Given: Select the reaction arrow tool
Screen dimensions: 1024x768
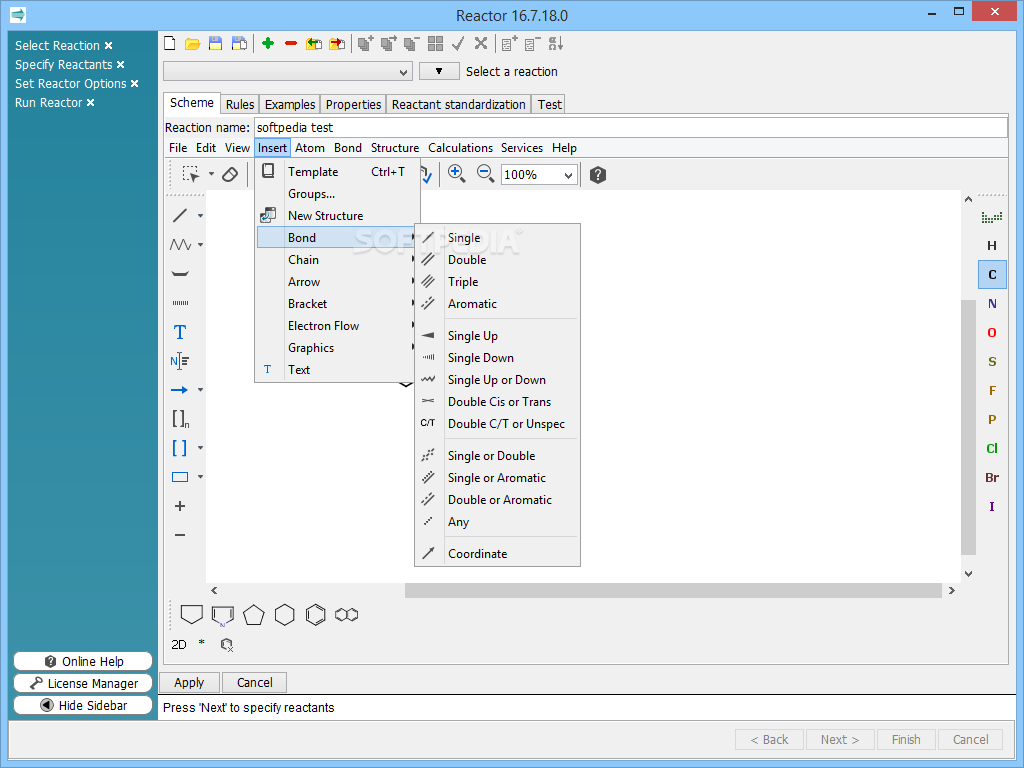Looking at the screenshot, I should click(180, 390).
